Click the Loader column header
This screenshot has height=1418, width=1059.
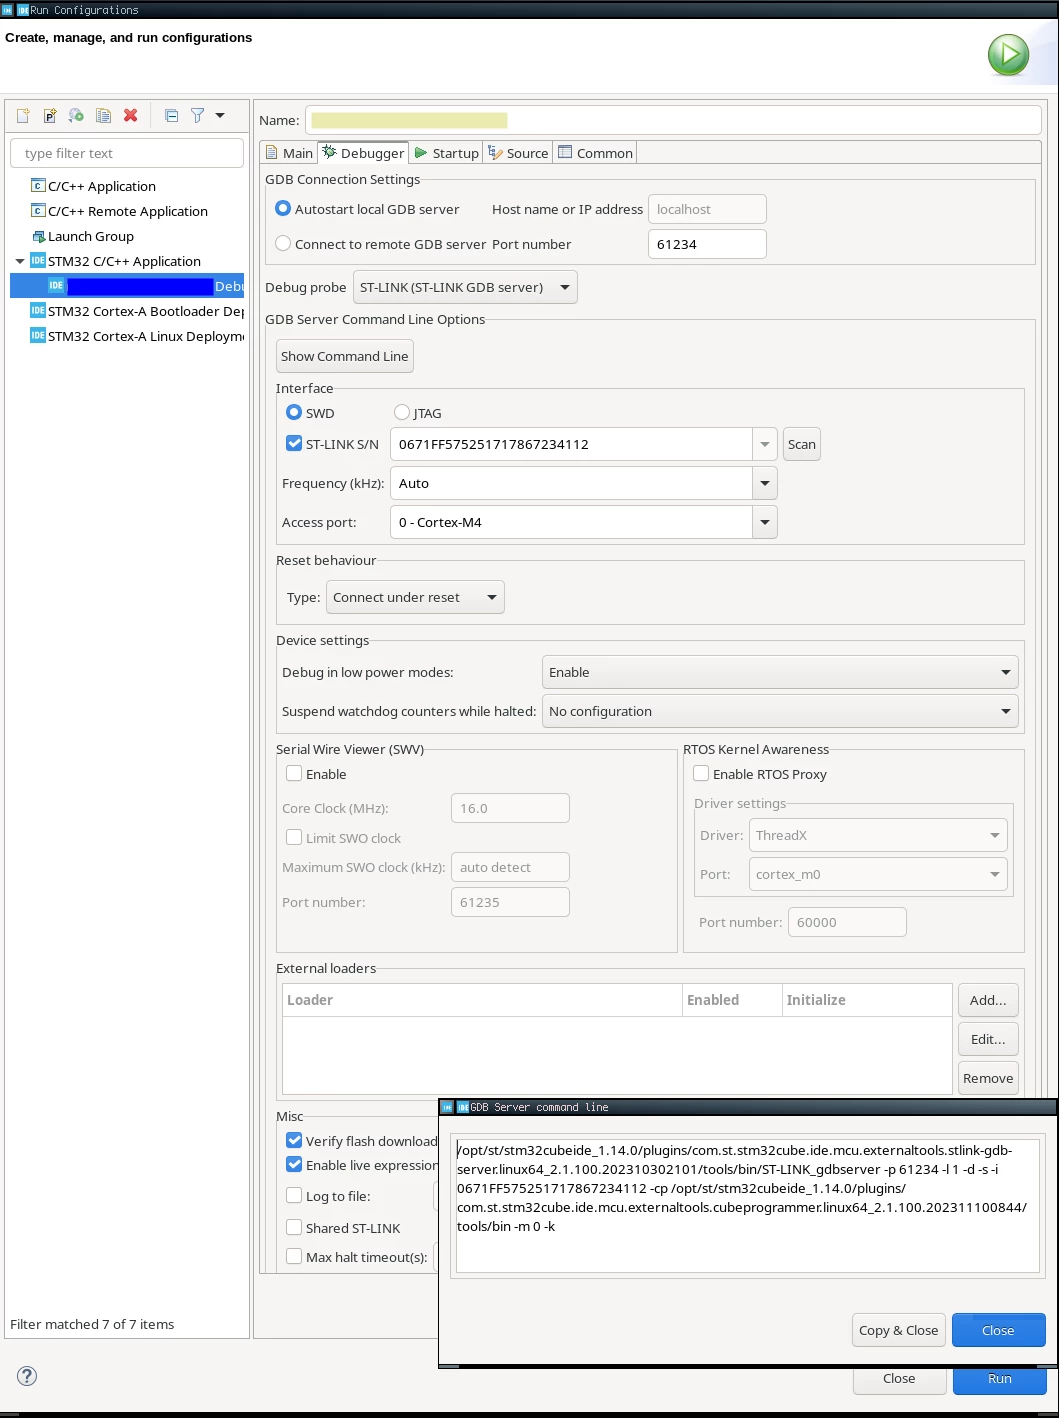click(x=482, y=1000)
